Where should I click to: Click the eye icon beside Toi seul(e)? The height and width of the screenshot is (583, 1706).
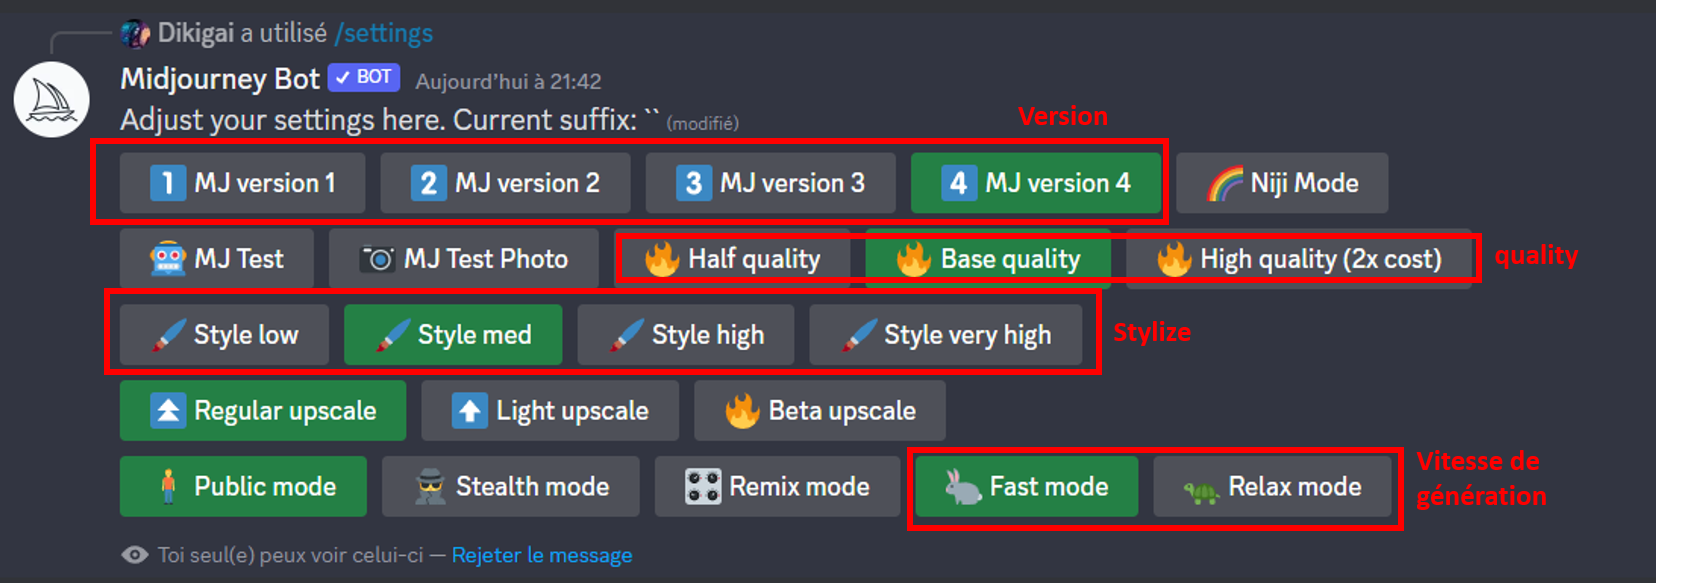tap(135, 554)
